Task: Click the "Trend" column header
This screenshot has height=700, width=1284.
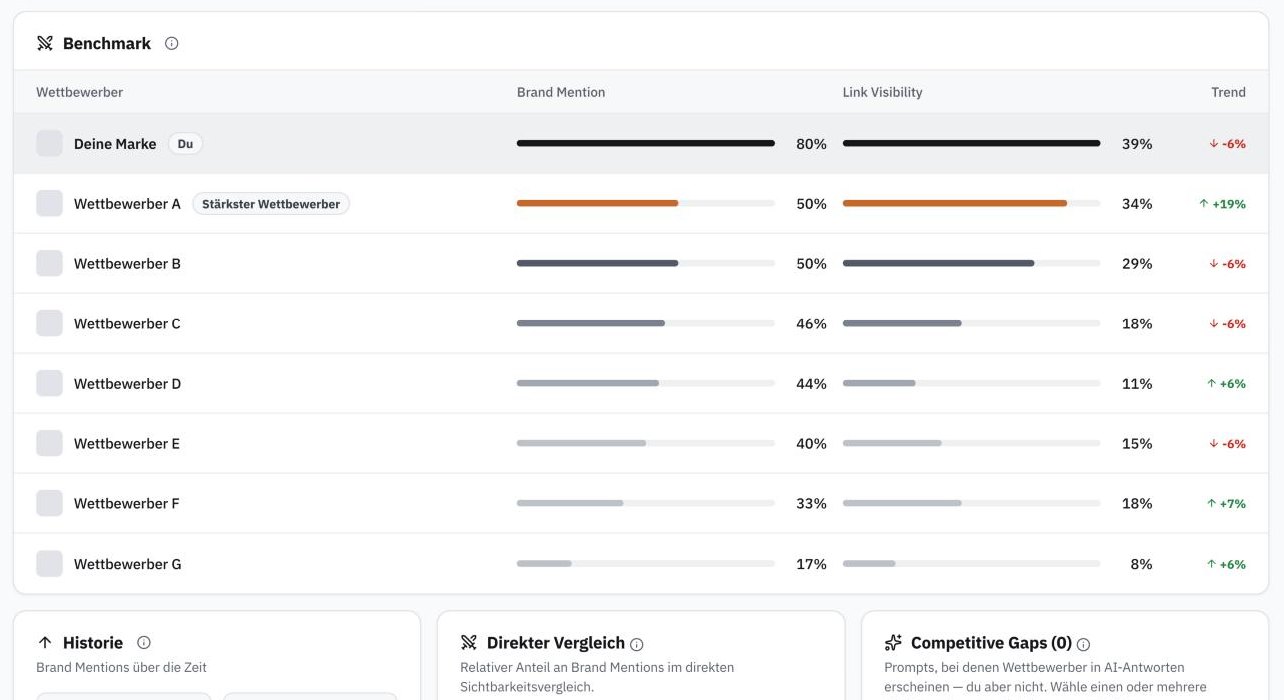Action: point(1229,92)
